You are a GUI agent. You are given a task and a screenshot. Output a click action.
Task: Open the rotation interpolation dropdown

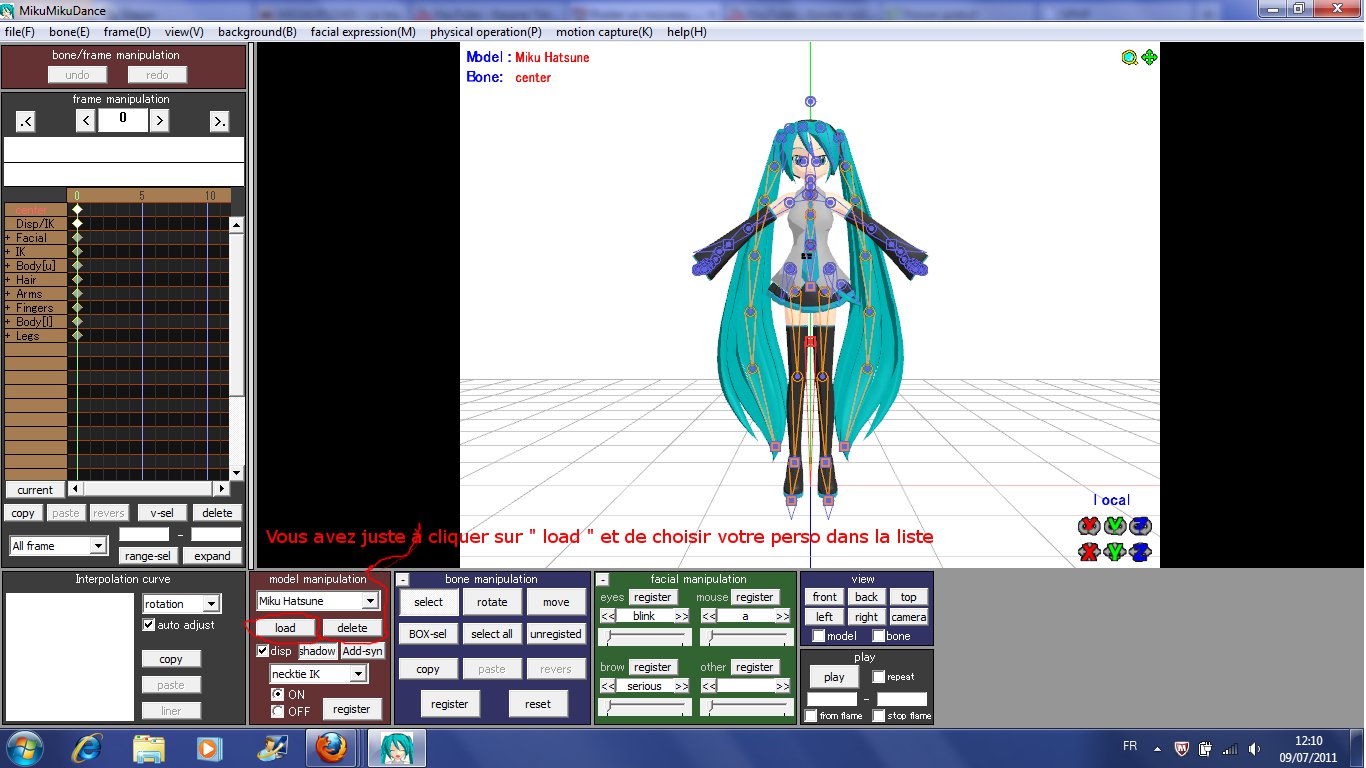210,604
